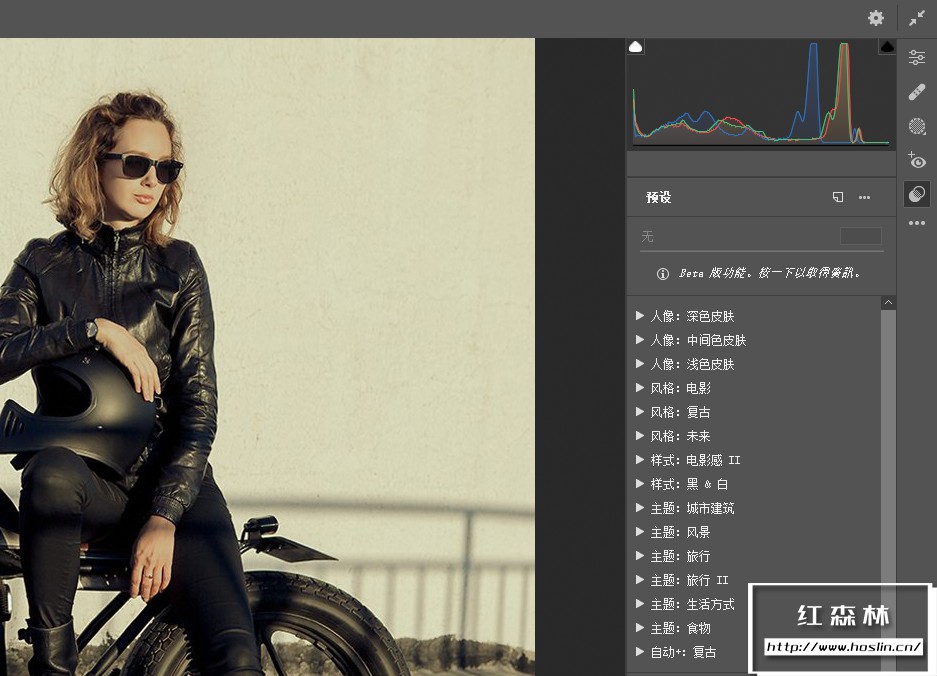This screenshot has width=937, height=676.
Task: Expand 风格: 复古 preset group
Action: click(639, 412)
